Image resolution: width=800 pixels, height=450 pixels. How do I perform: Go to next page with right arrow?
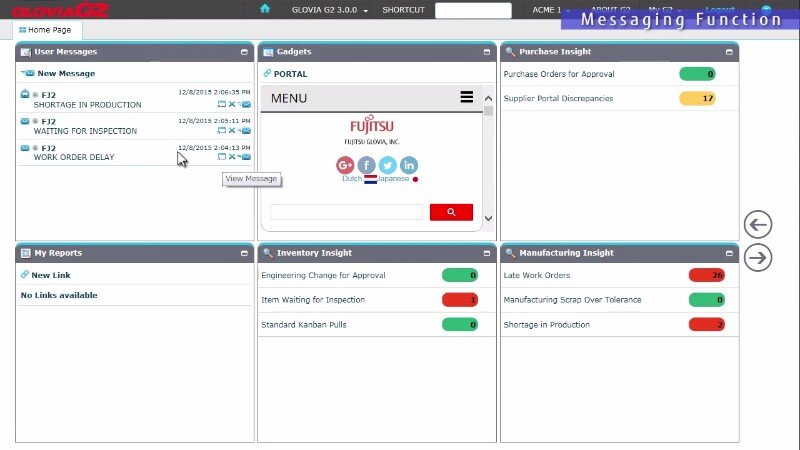pos(758,258)
